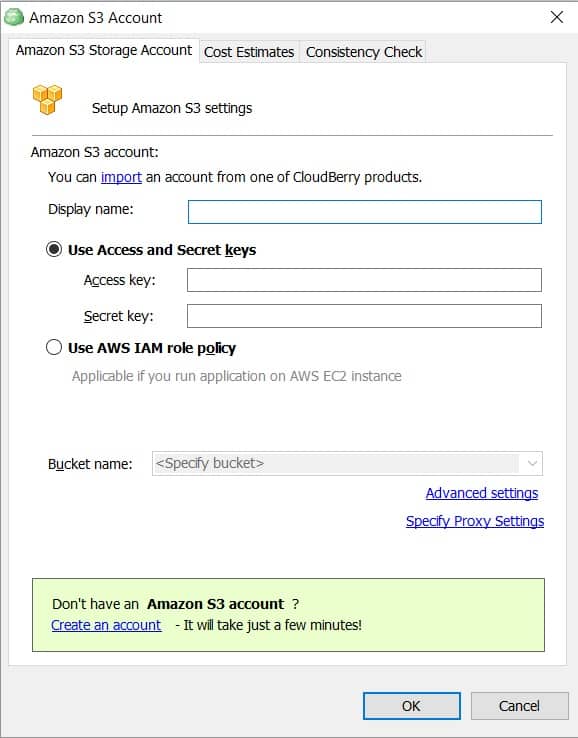Screen dimensions: 578x738
Task: Click into the Access key field
Action: tap(364, 280)
